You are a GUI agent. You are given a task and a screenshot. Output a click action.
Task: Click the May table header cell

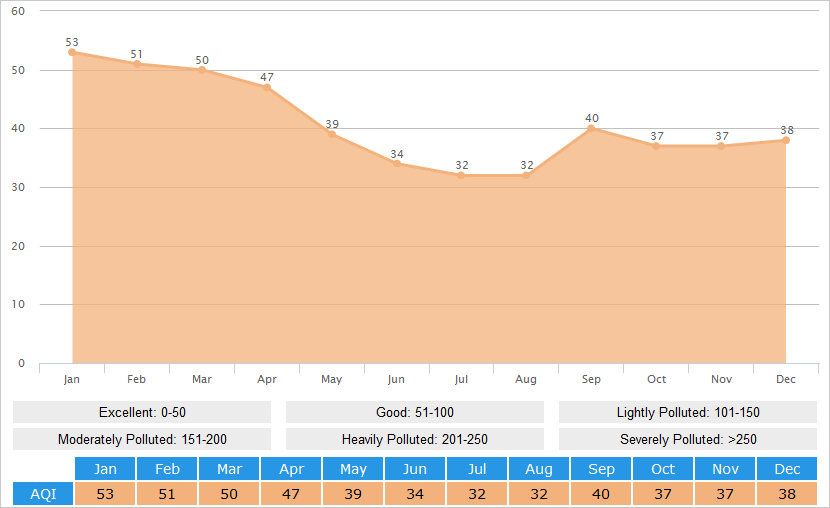353,469
